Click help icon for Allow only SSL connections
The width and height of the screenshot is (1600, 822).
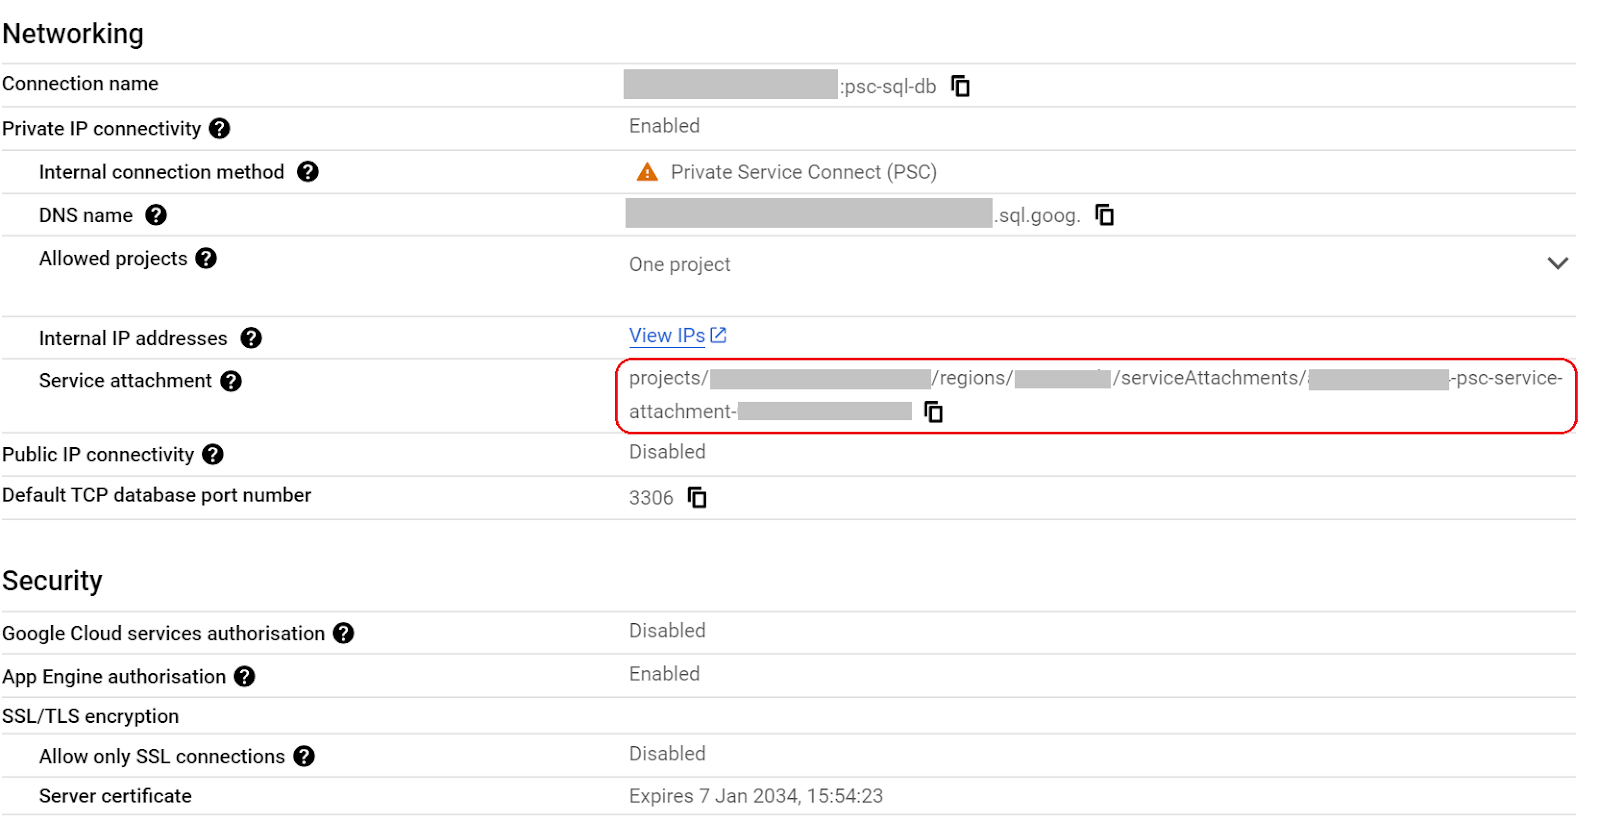(304, 757)
